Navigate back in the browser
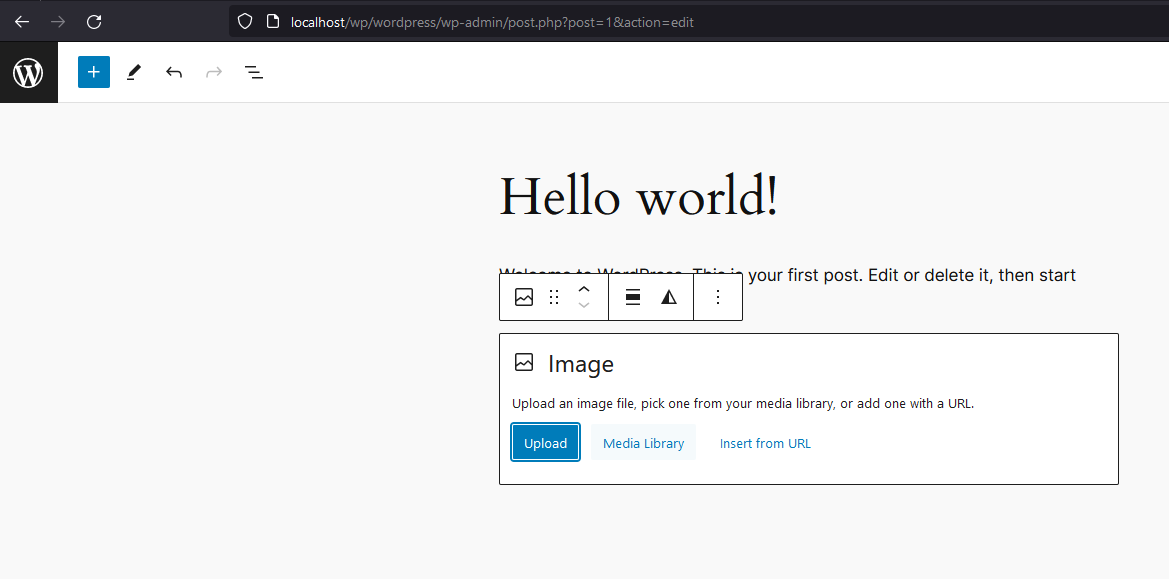 21,21
